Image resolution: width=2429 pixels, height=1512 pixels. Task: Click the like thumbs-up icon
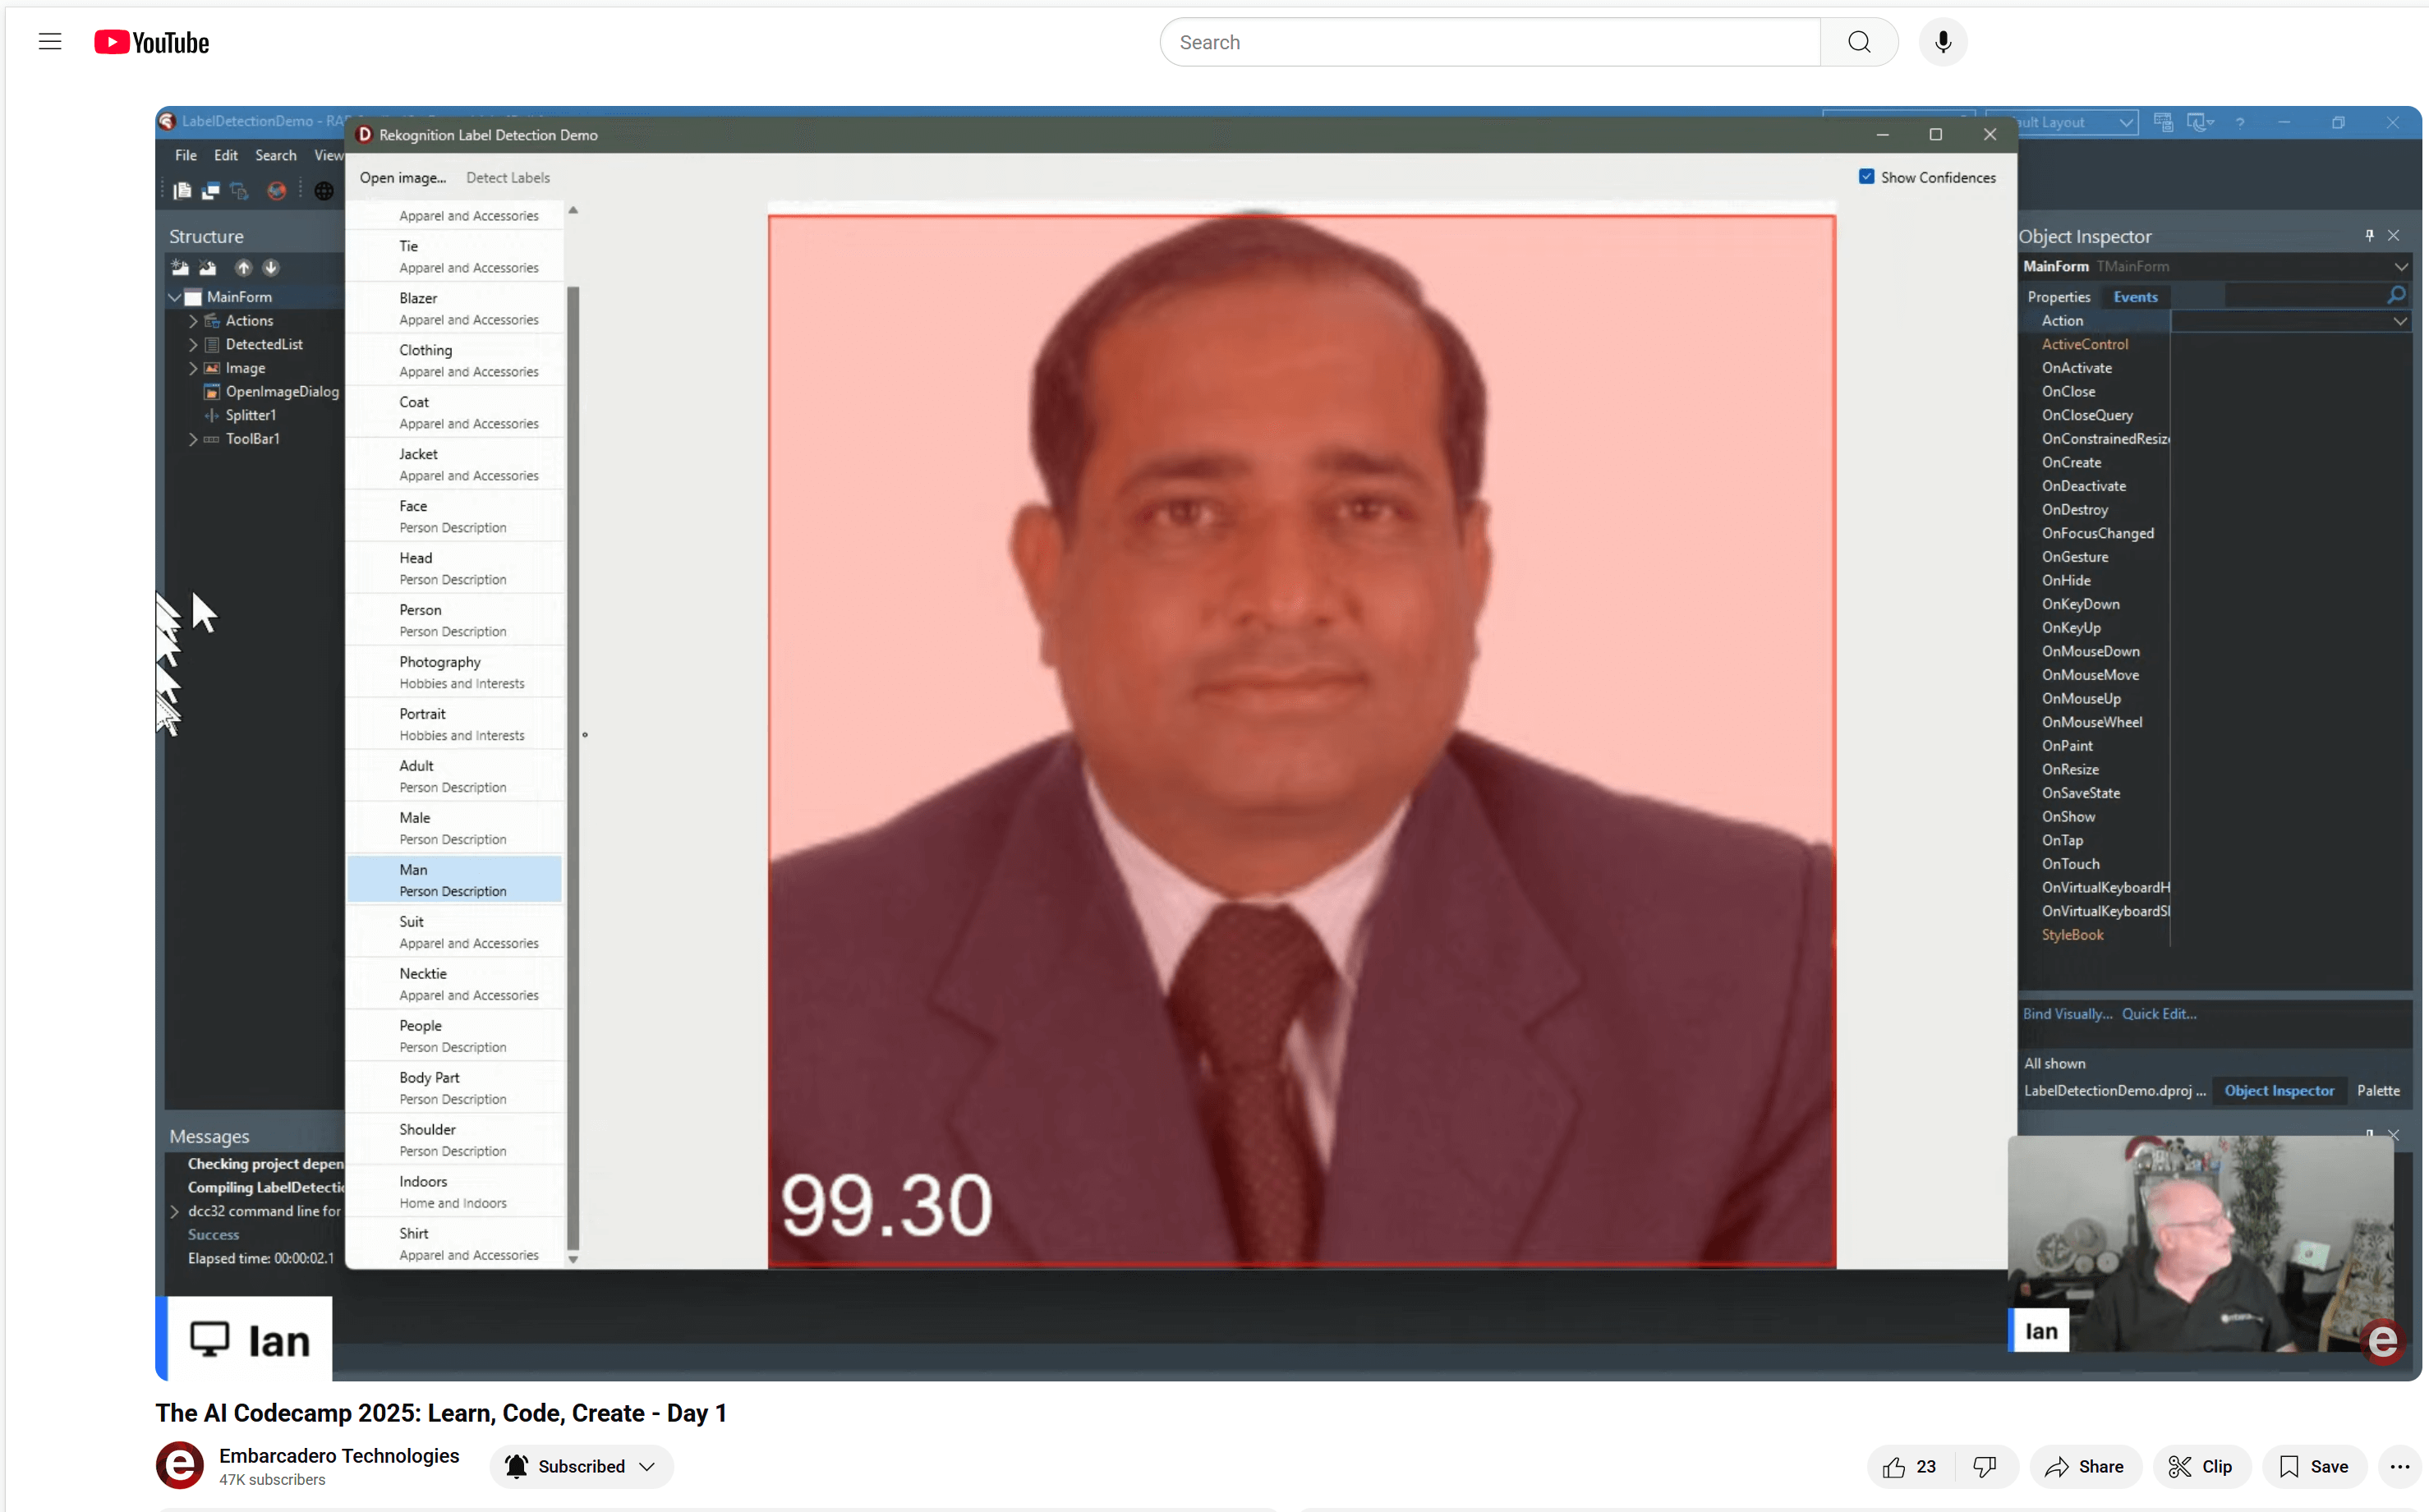(1893, 1466)
